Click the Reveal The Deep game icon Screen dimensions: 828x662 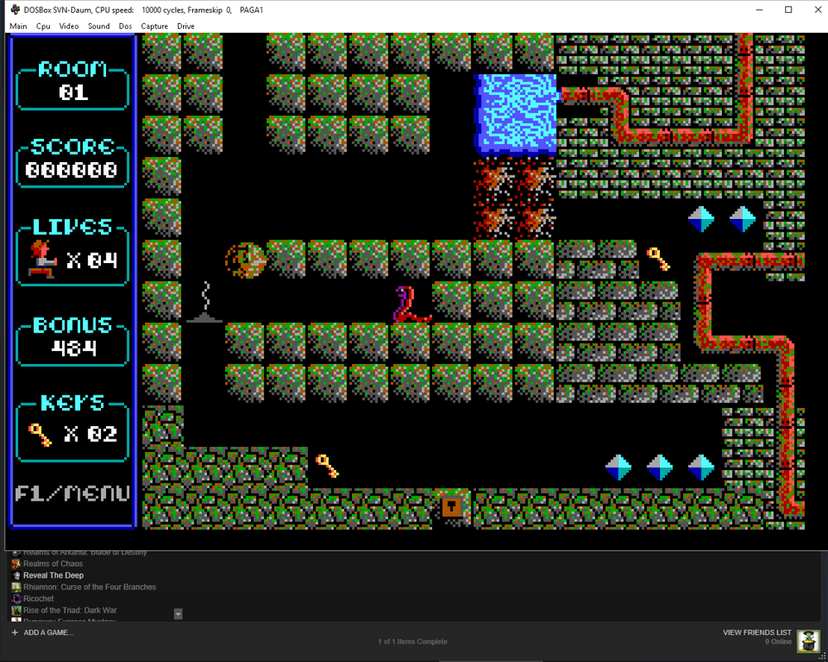click(x=16, y=575)
